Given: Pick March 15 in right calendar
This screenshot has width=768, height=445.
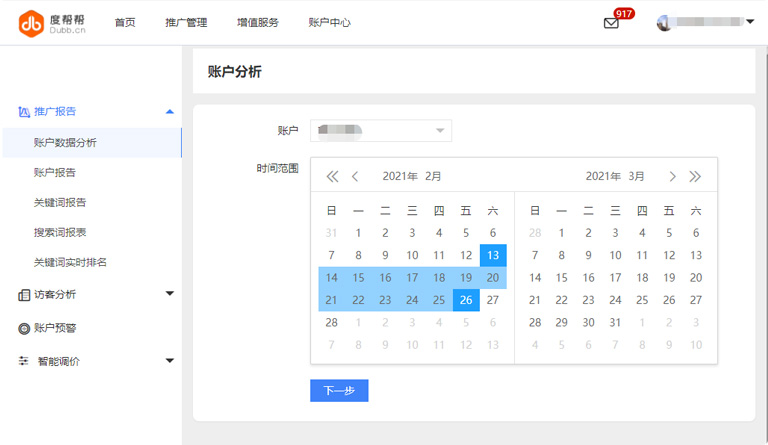Looking at the screenshot, I should coord(562,278).
